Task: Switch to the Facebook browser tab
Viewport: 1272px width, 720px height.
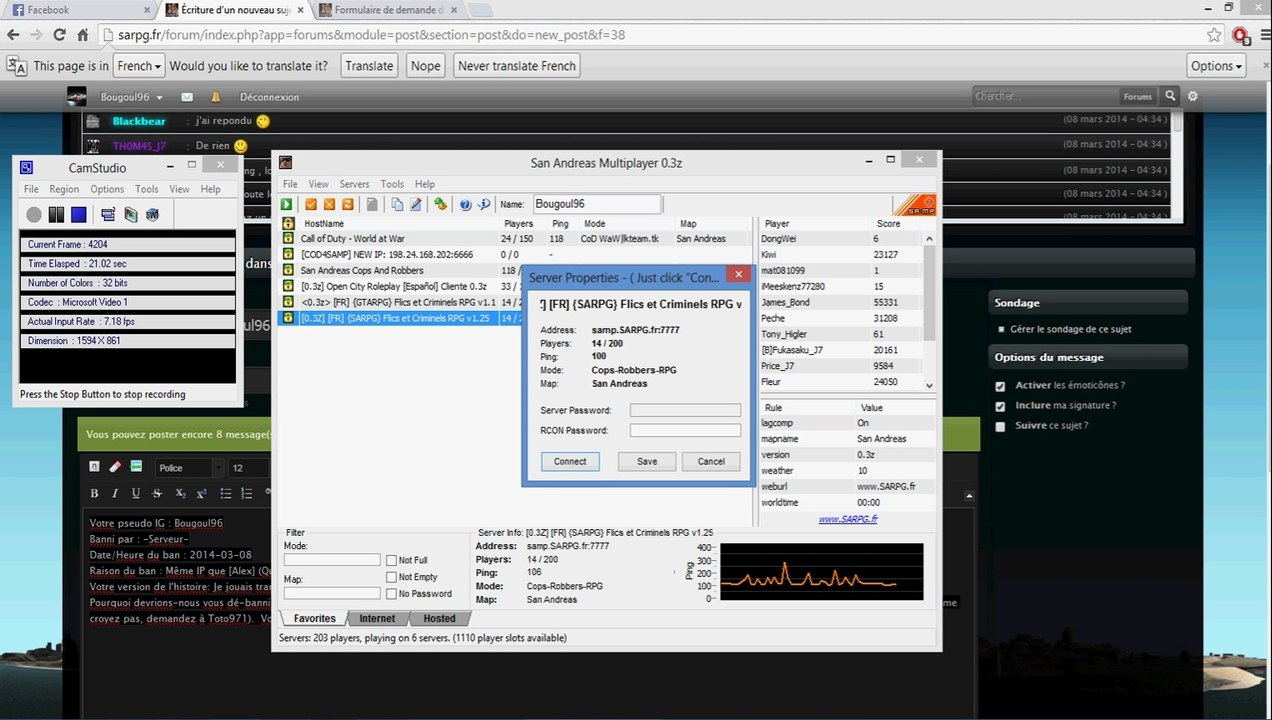Action: tap(78, 10)
